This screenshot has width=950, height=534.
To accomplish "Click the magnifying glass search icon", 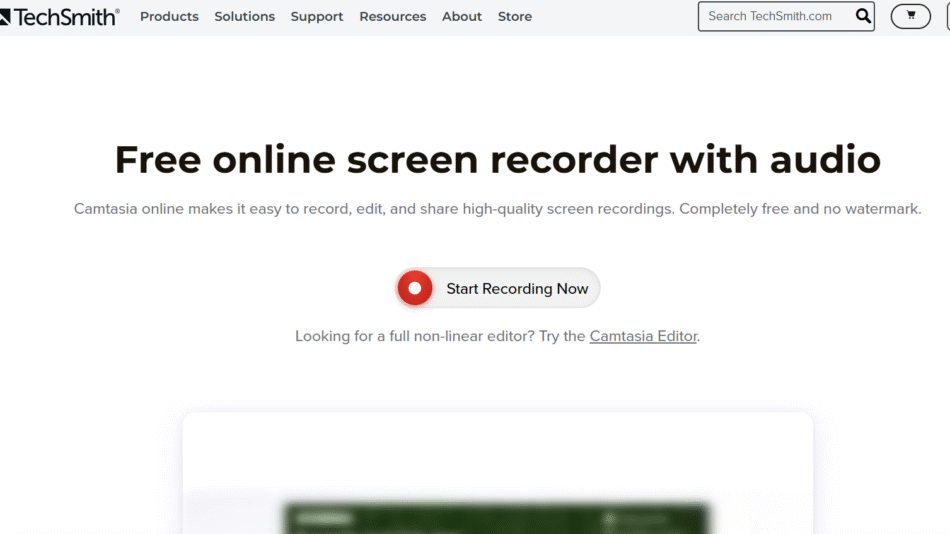I will (x=863, y=16).
